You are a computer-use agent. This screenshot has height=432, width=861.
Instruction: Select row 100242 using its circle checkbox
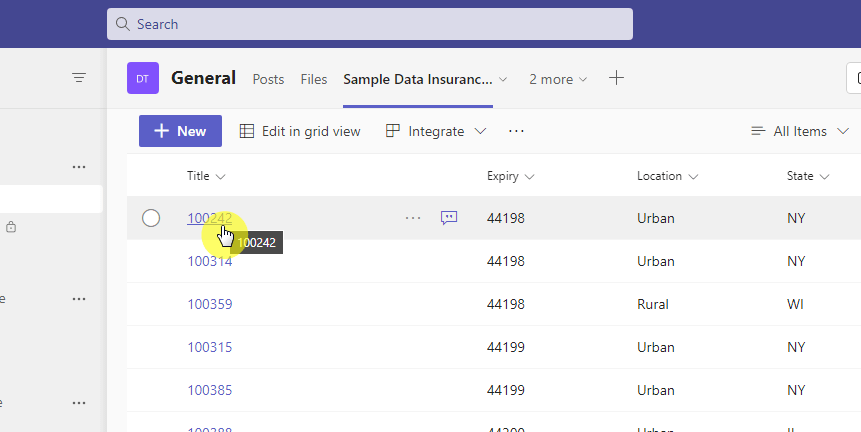[x=151, y=218]
